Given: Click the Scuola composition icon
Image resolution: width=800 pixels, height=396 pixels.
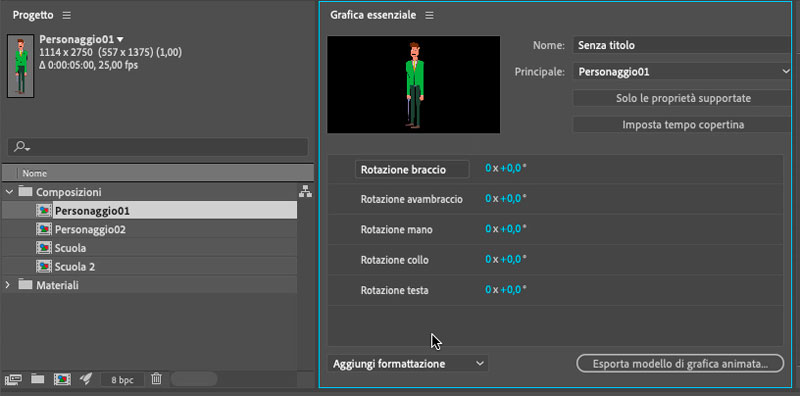Looking at the screenshot, I should click(x=44, y=248).
